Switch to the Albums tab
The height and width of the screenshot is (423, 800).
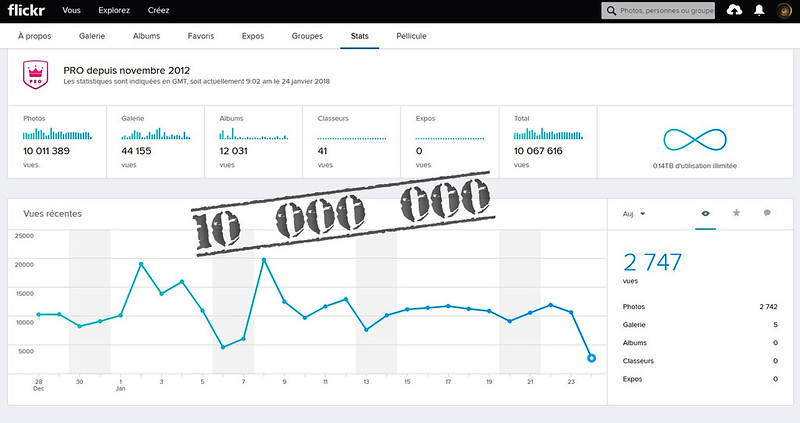(x=146, y=36)
